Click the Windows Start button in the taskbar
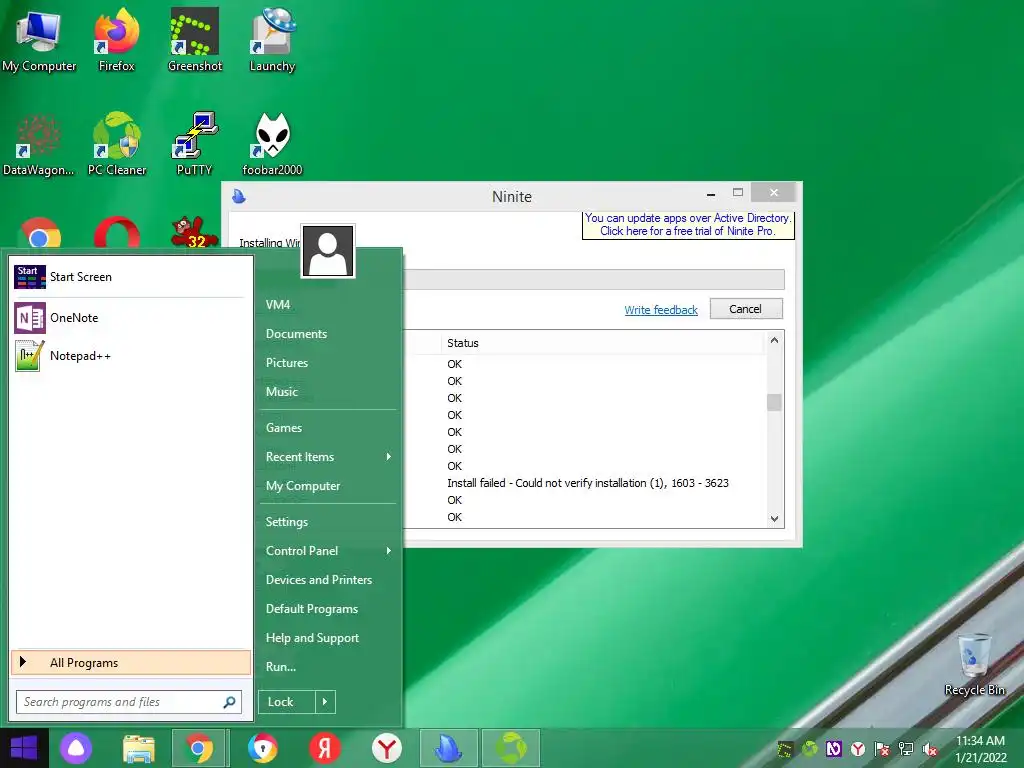The image size is (1024, 768). 24,748
